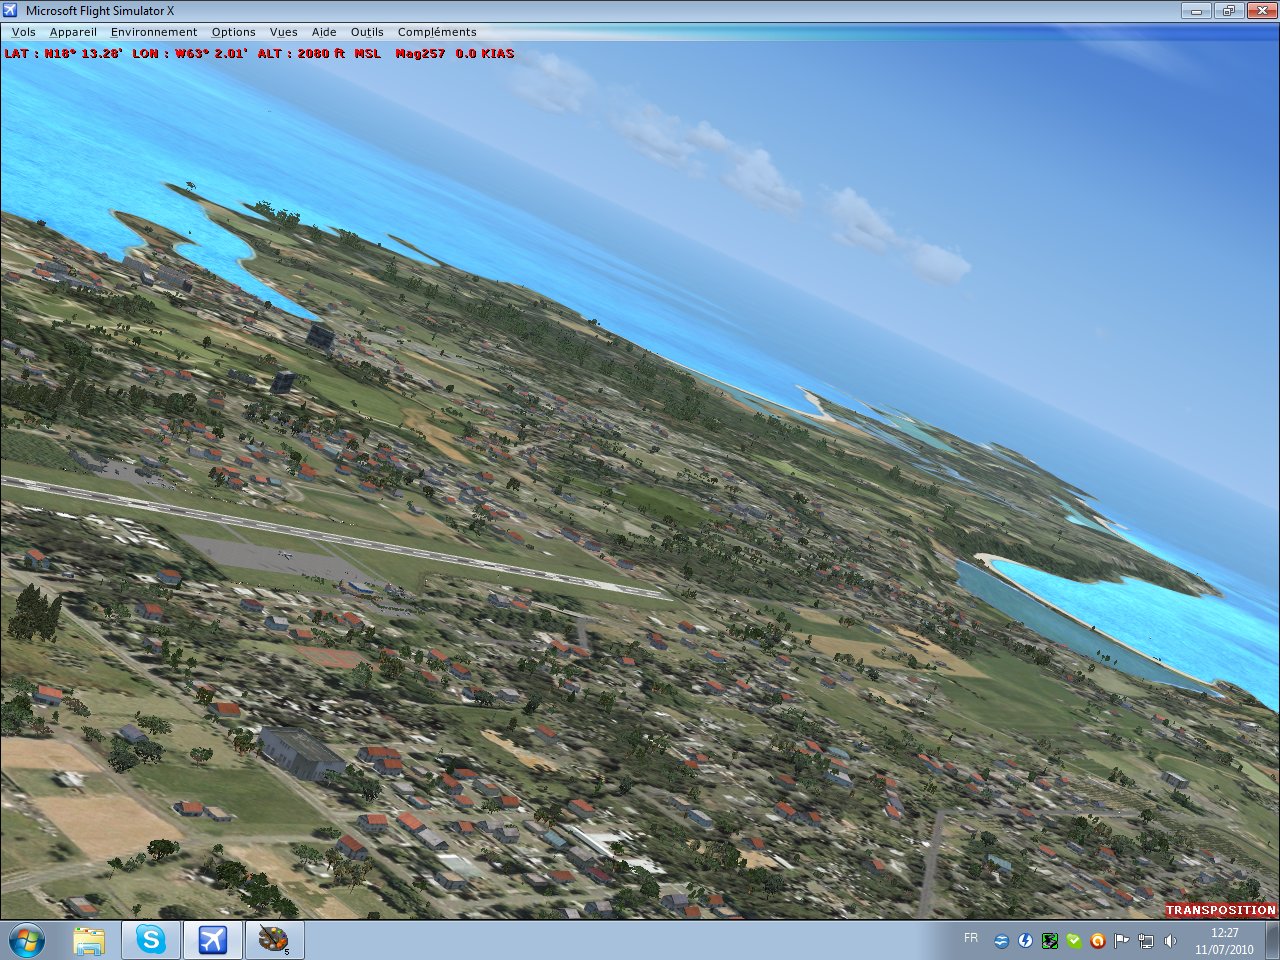Open the Environnement menu
Viewport: 1280px width, 960px height.
154,32
